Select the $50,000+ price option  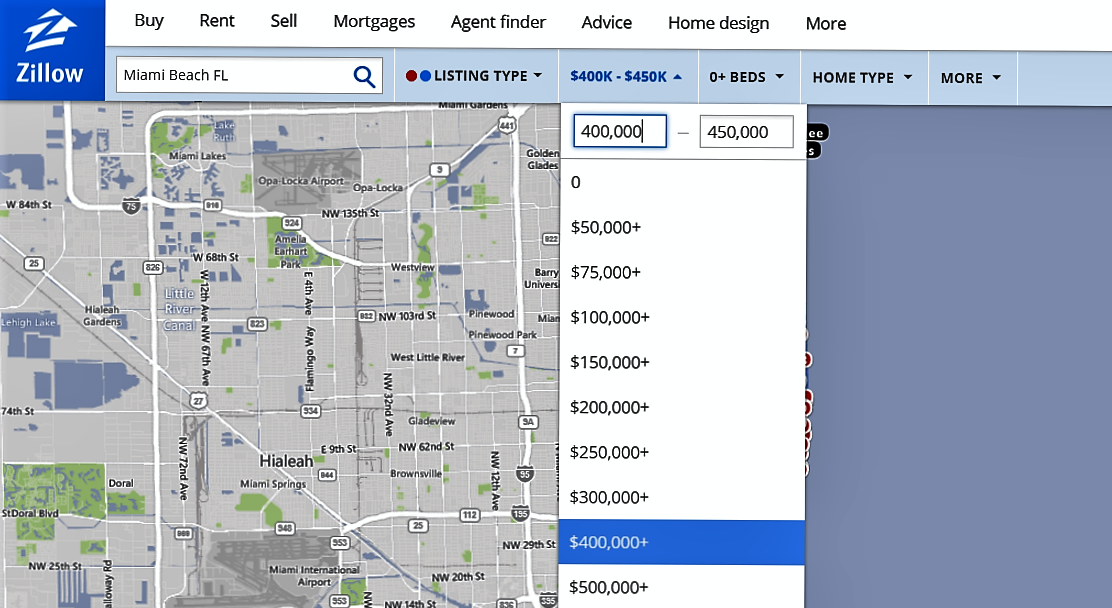682,227
